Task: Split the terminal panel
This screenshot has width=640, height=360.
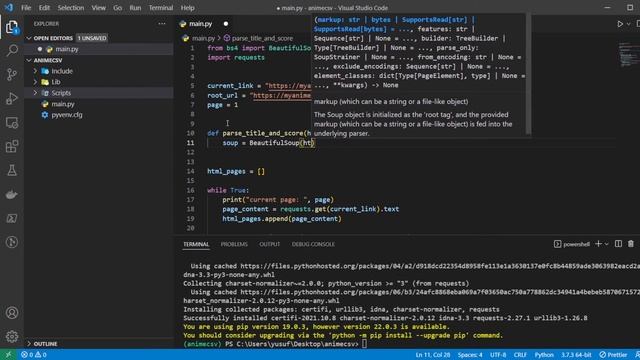Action: (x=618, y=244)
